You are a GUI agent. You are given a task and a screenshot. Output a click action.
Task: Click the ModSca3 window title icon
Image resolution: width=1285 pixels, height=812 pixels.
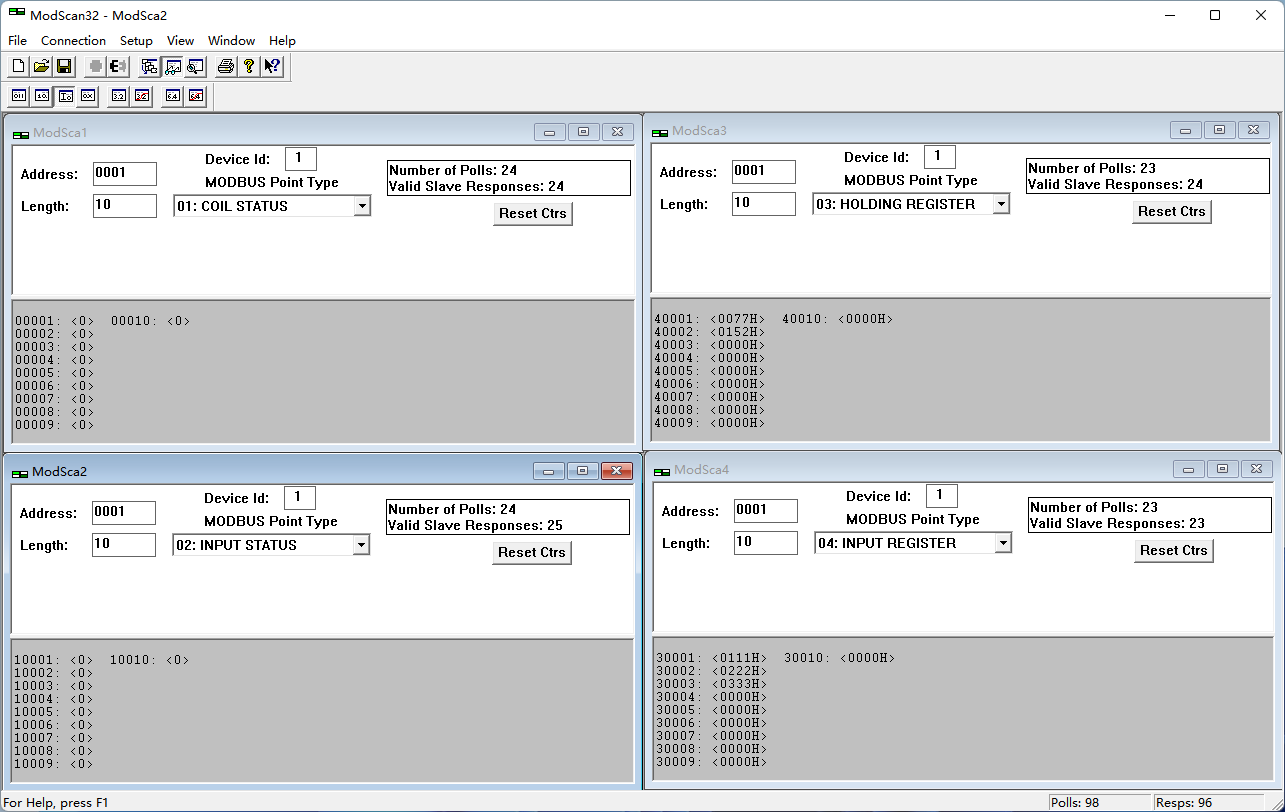660,131
